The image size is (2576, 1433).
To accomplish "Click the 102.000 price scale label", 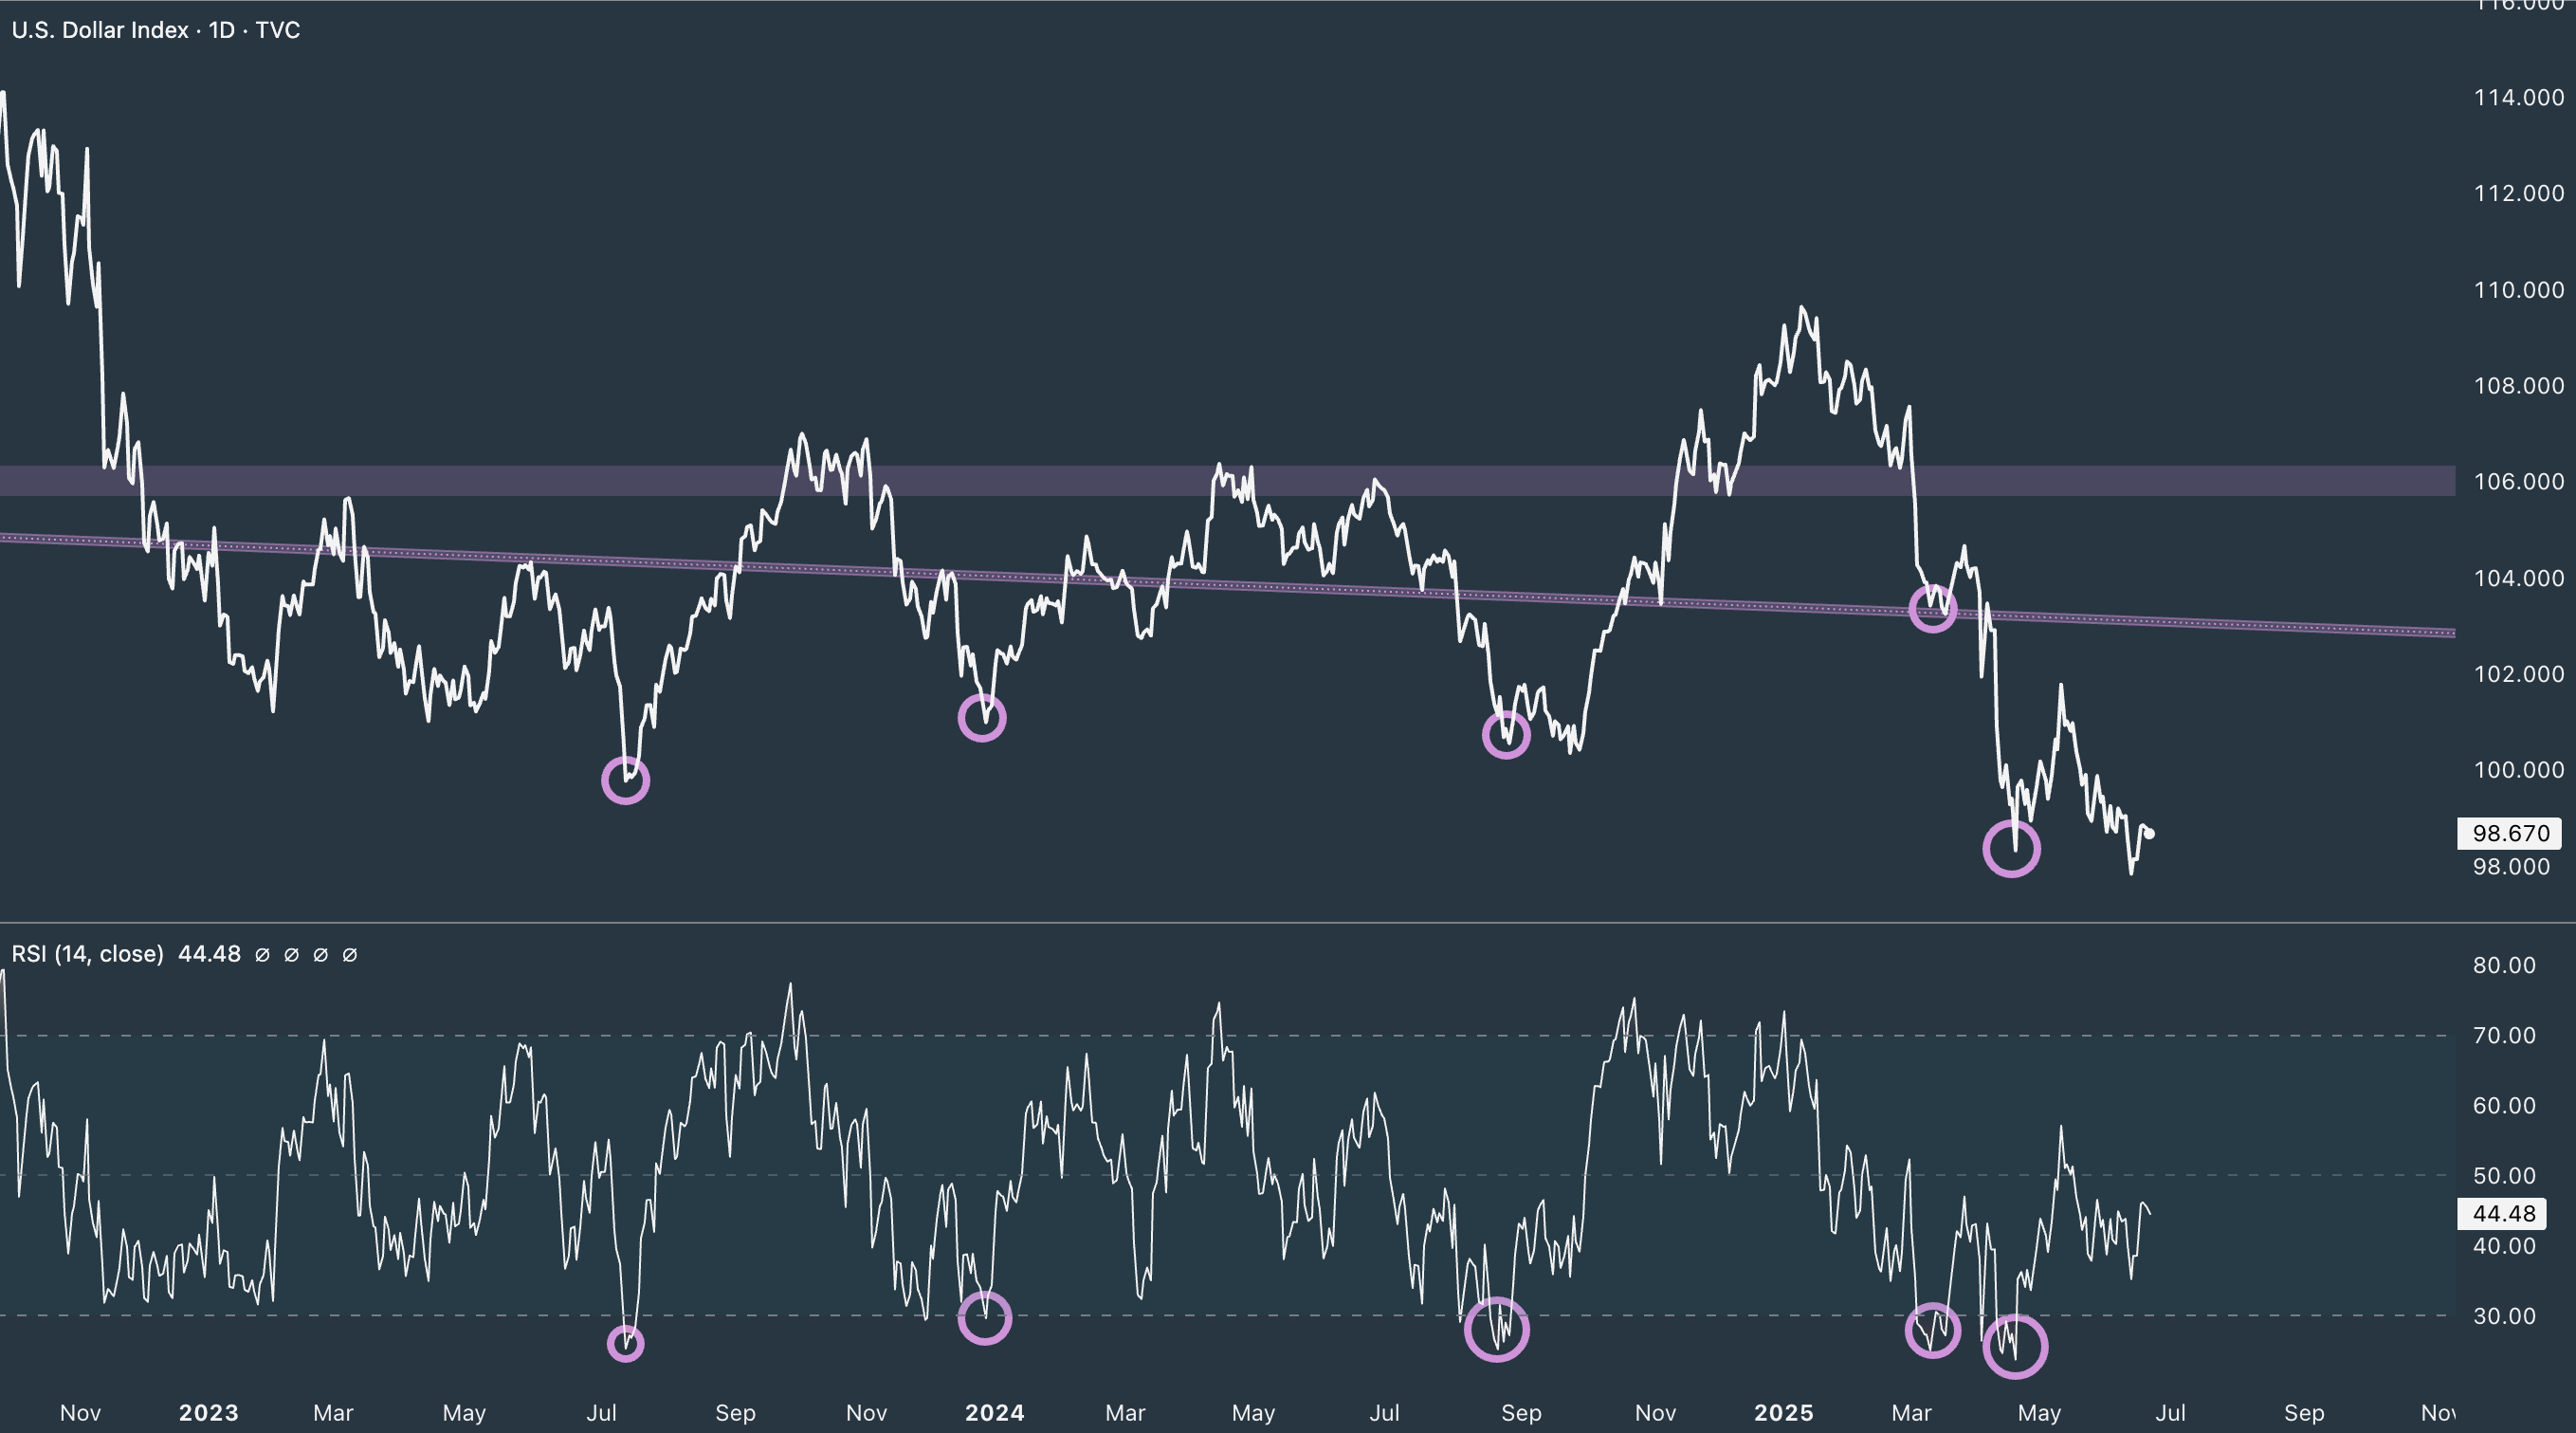I will pyautogui.click(x=2518, y=674).
